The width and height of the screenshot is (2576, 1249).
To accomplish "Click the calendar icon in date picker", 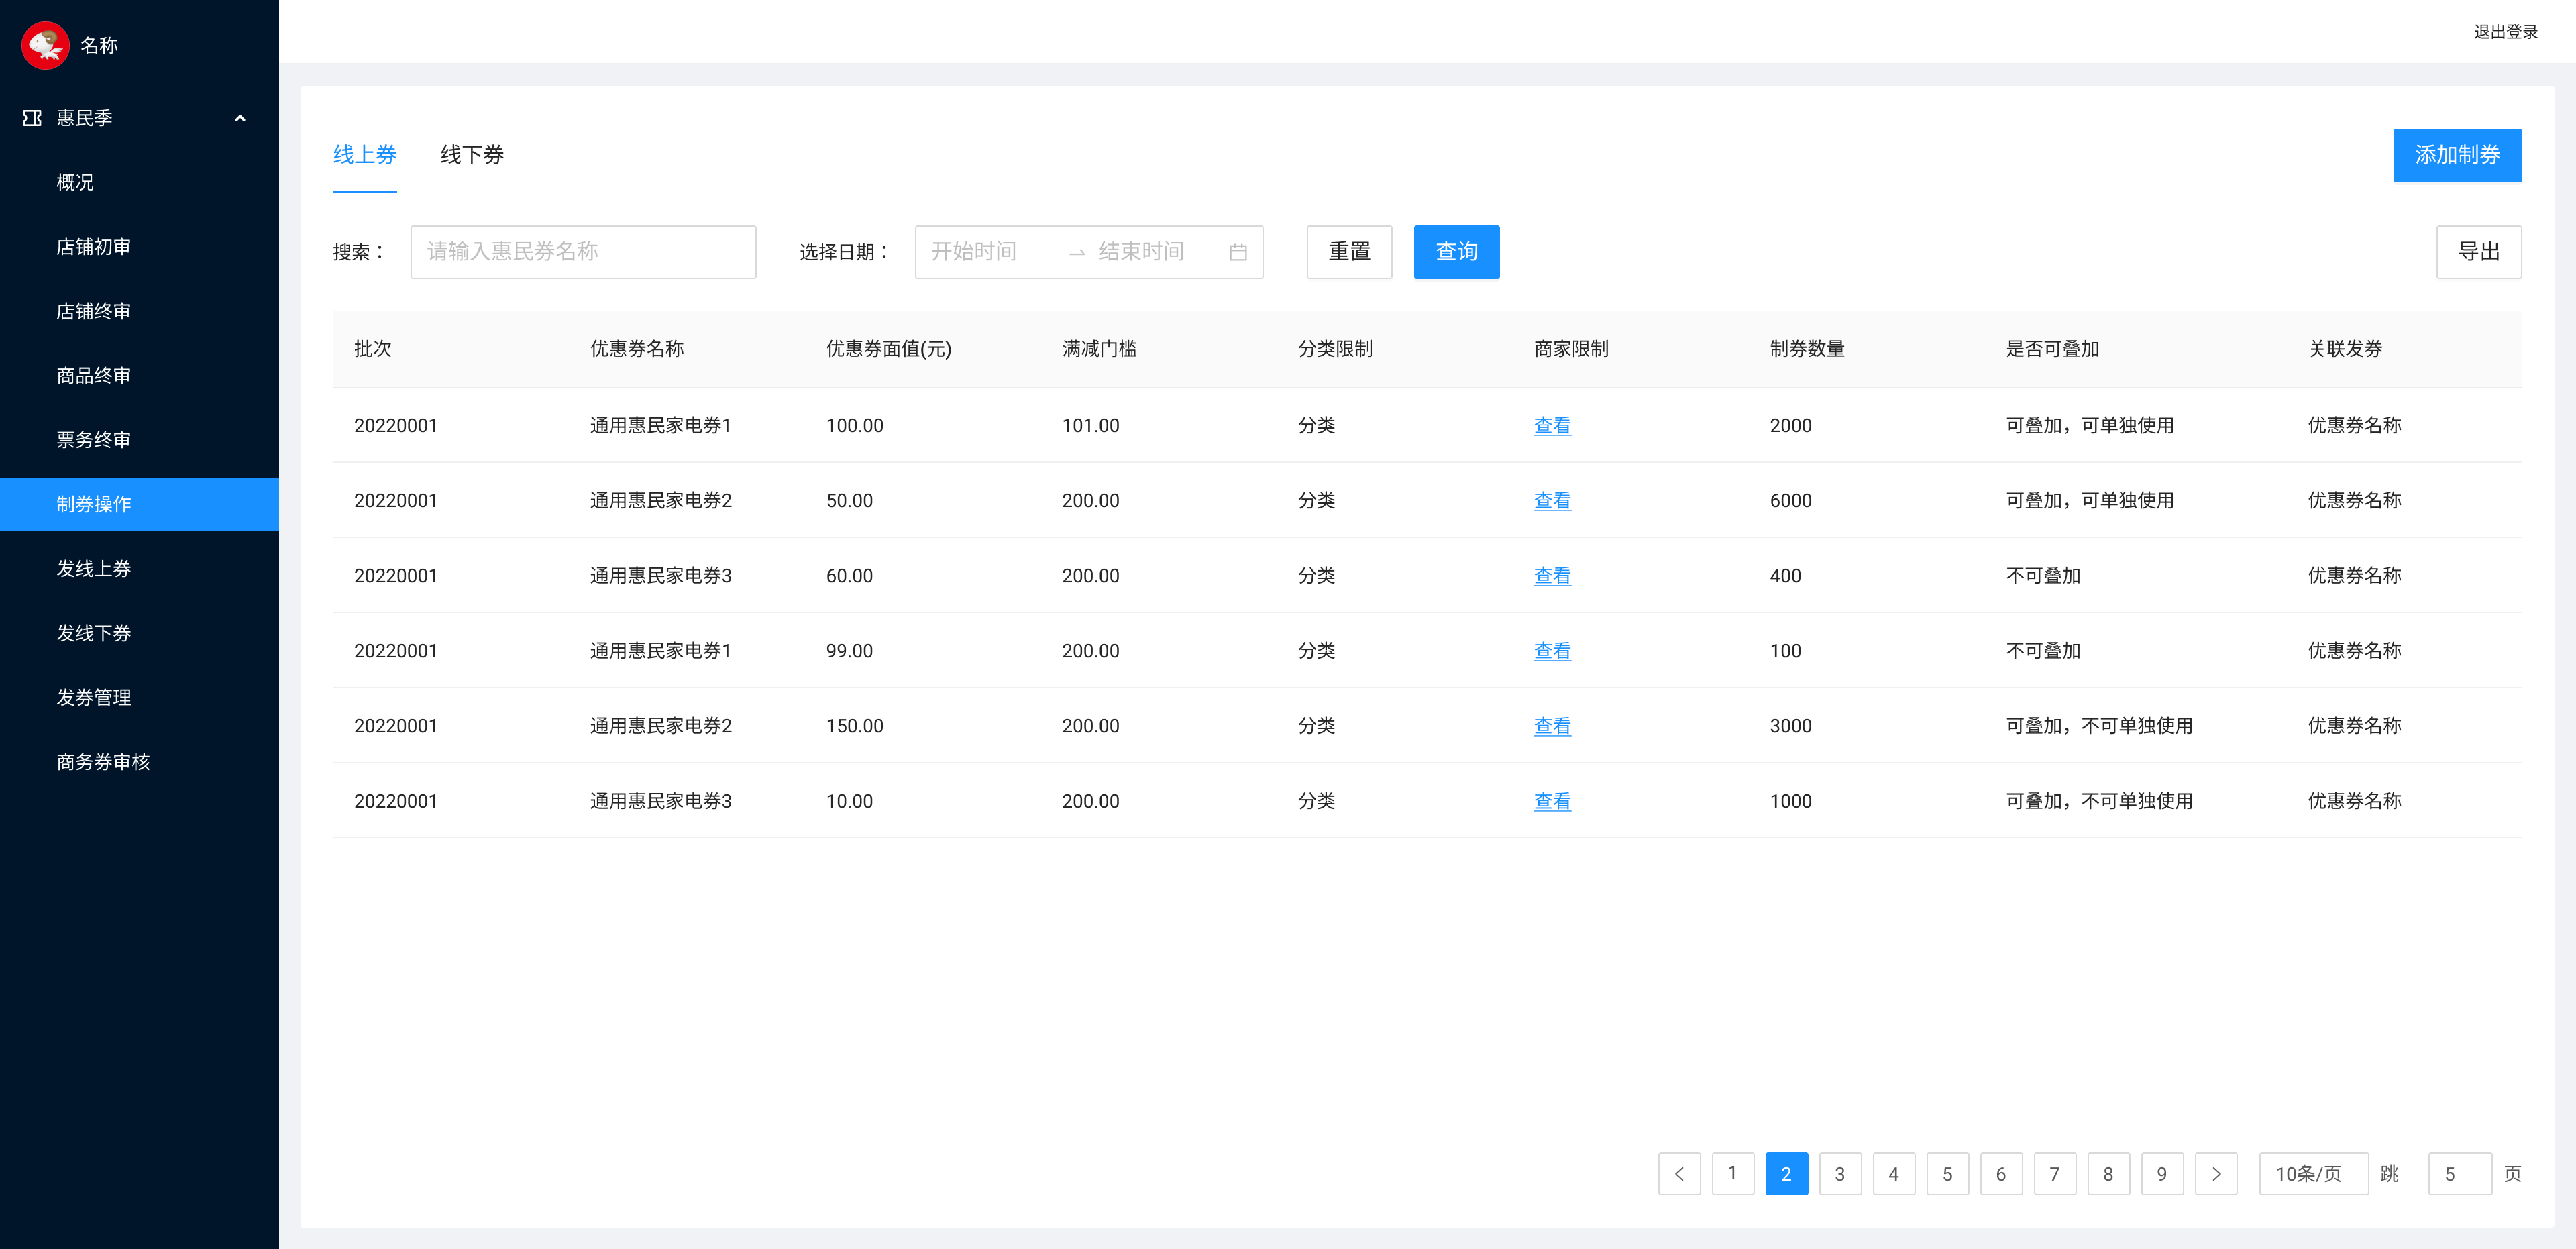I will click(x=1238, y=252).
